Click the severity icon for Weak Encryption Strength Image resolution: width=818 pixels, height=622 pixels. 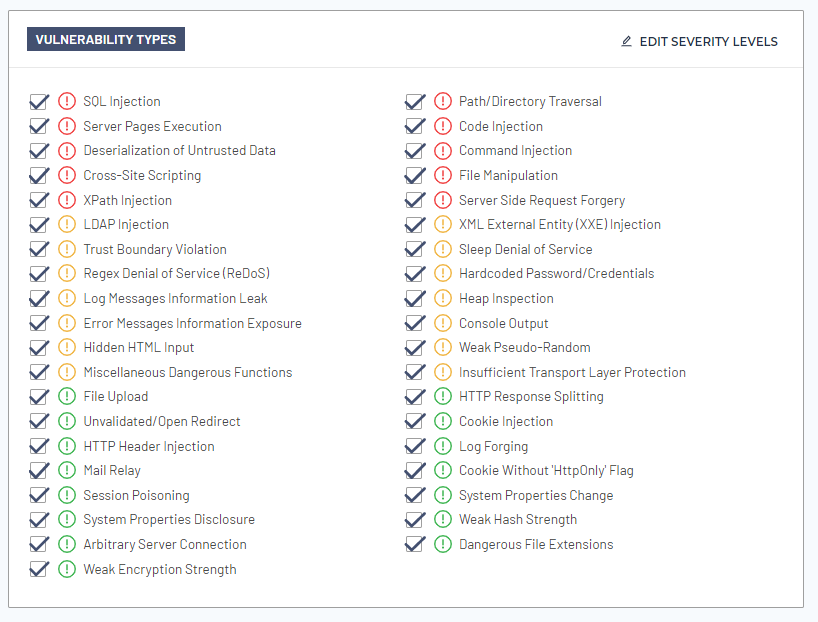point(67,570)
